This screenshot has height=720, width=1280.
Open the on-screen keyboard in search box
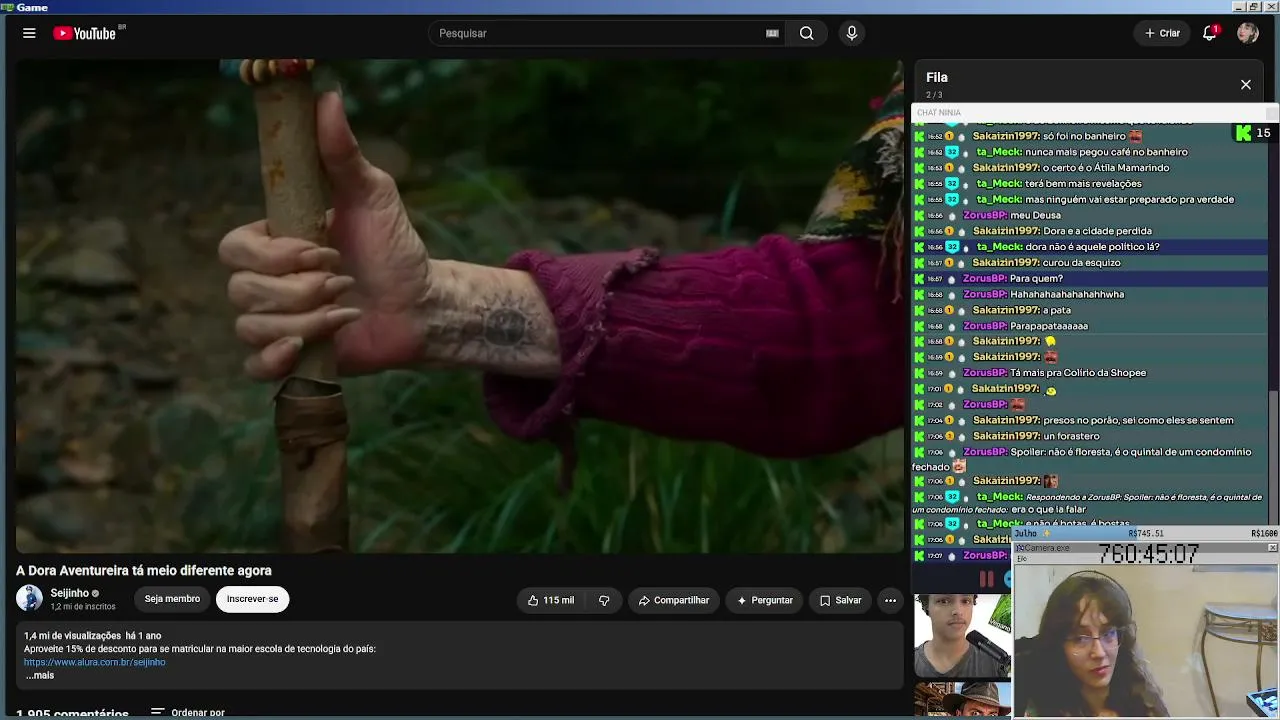[772, 33]
